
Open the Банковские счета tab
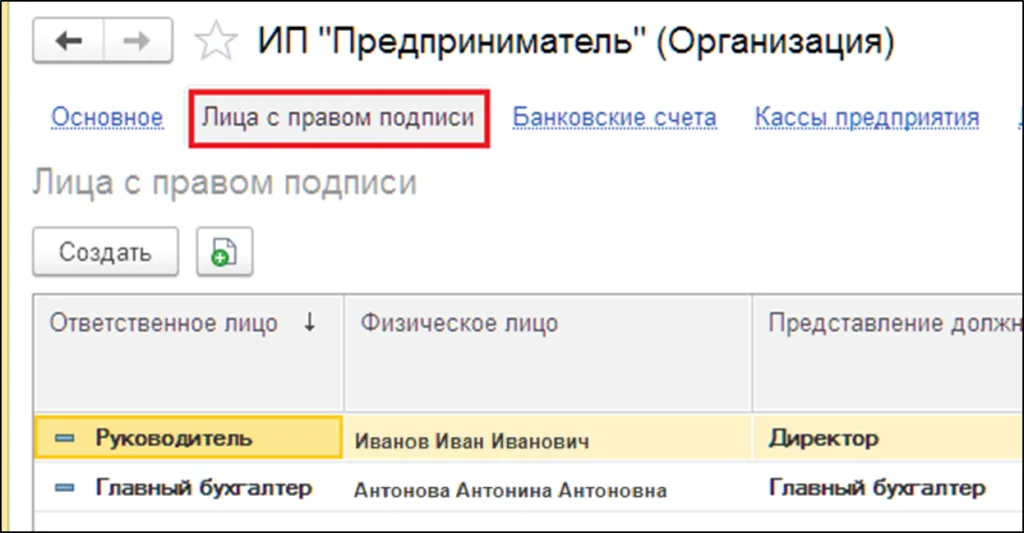click(614, 118)
